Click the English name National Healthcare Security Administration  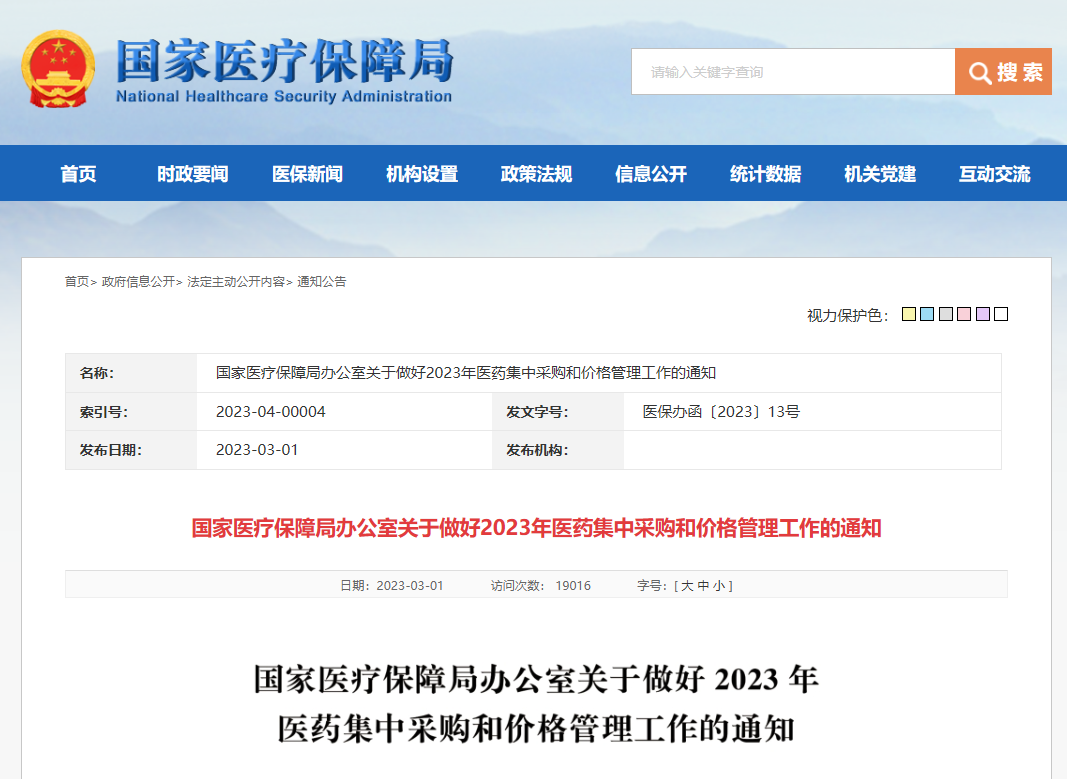tap(284, 97)
